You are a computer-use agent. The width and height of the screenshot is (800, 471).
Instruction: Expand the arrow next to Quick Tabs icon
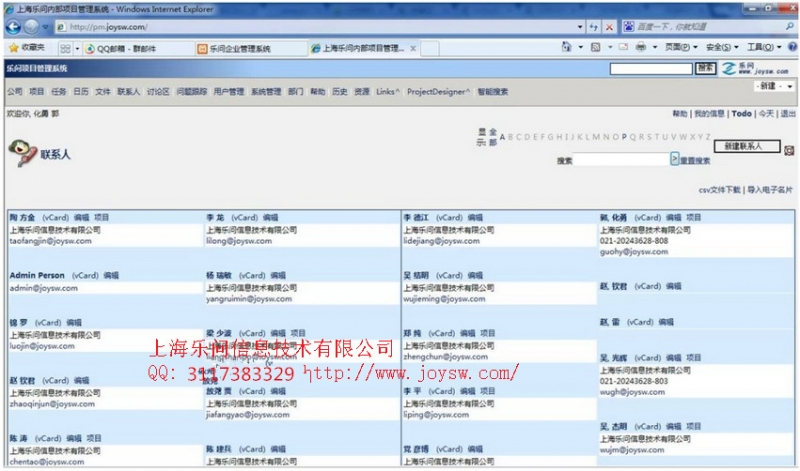click(x=78, y=49)
